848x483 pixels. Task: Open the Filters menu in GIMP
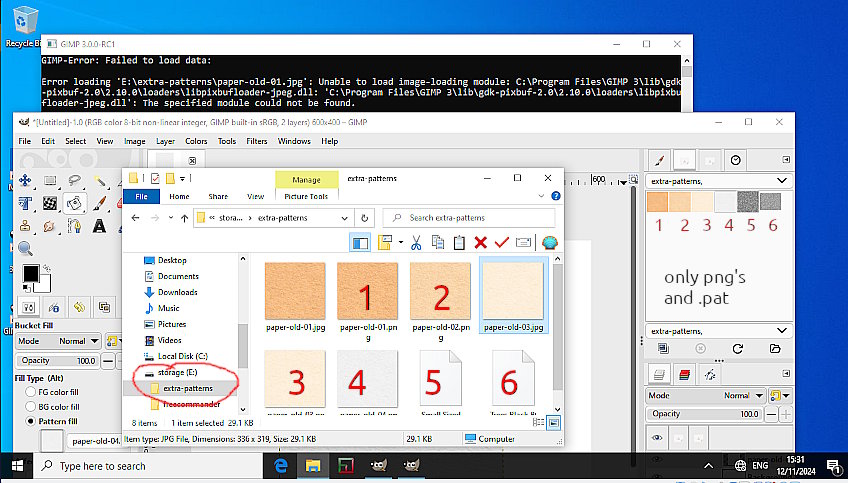tap(257, 141)
